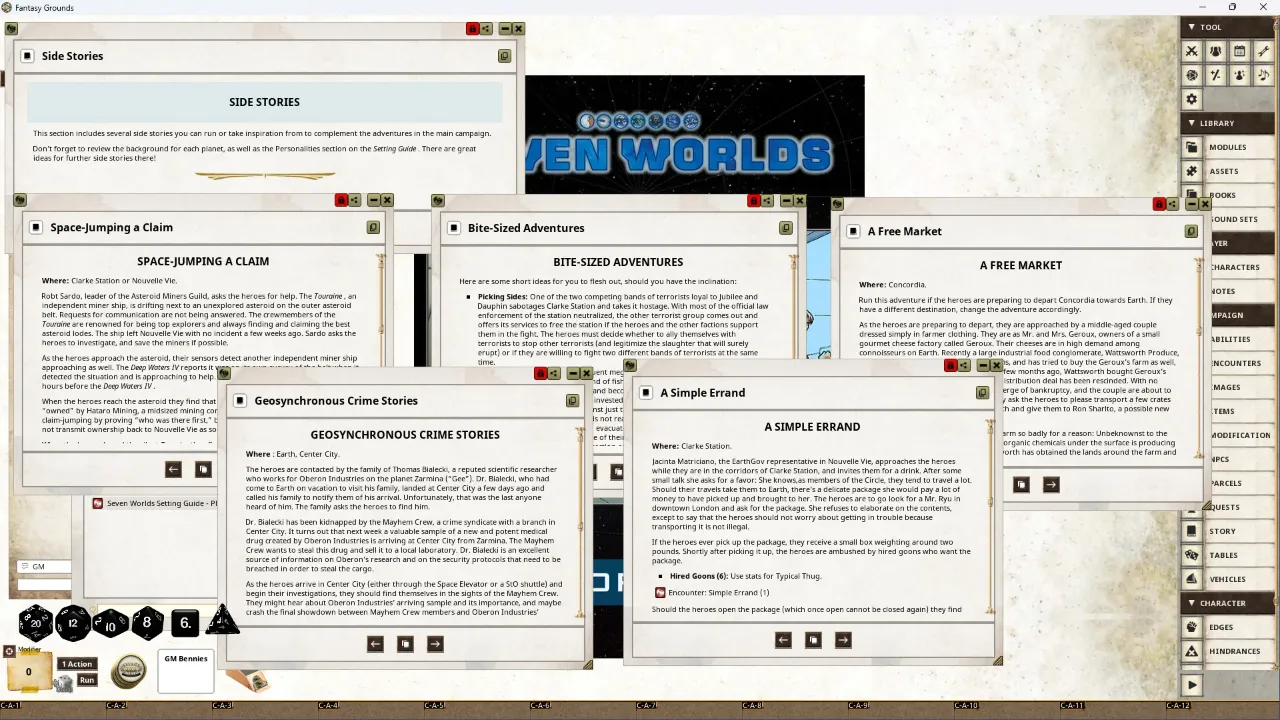Open the wrench options tool icon

tap(1263, 51)
